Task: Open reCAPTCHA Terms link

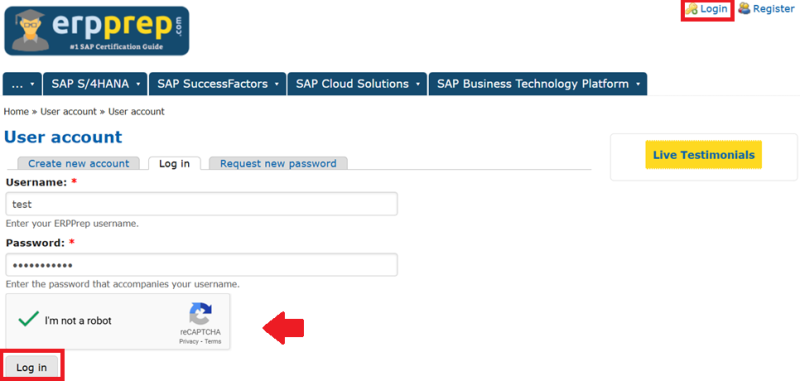Action: (213, 341)
